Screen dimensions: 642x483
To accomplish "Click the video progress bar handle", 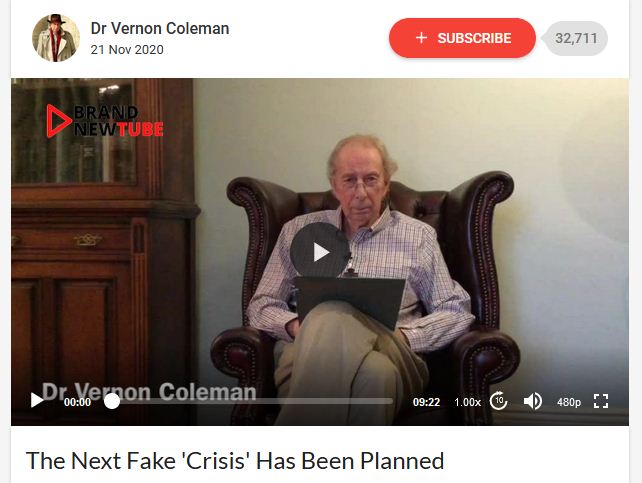I will pos(112,401).
